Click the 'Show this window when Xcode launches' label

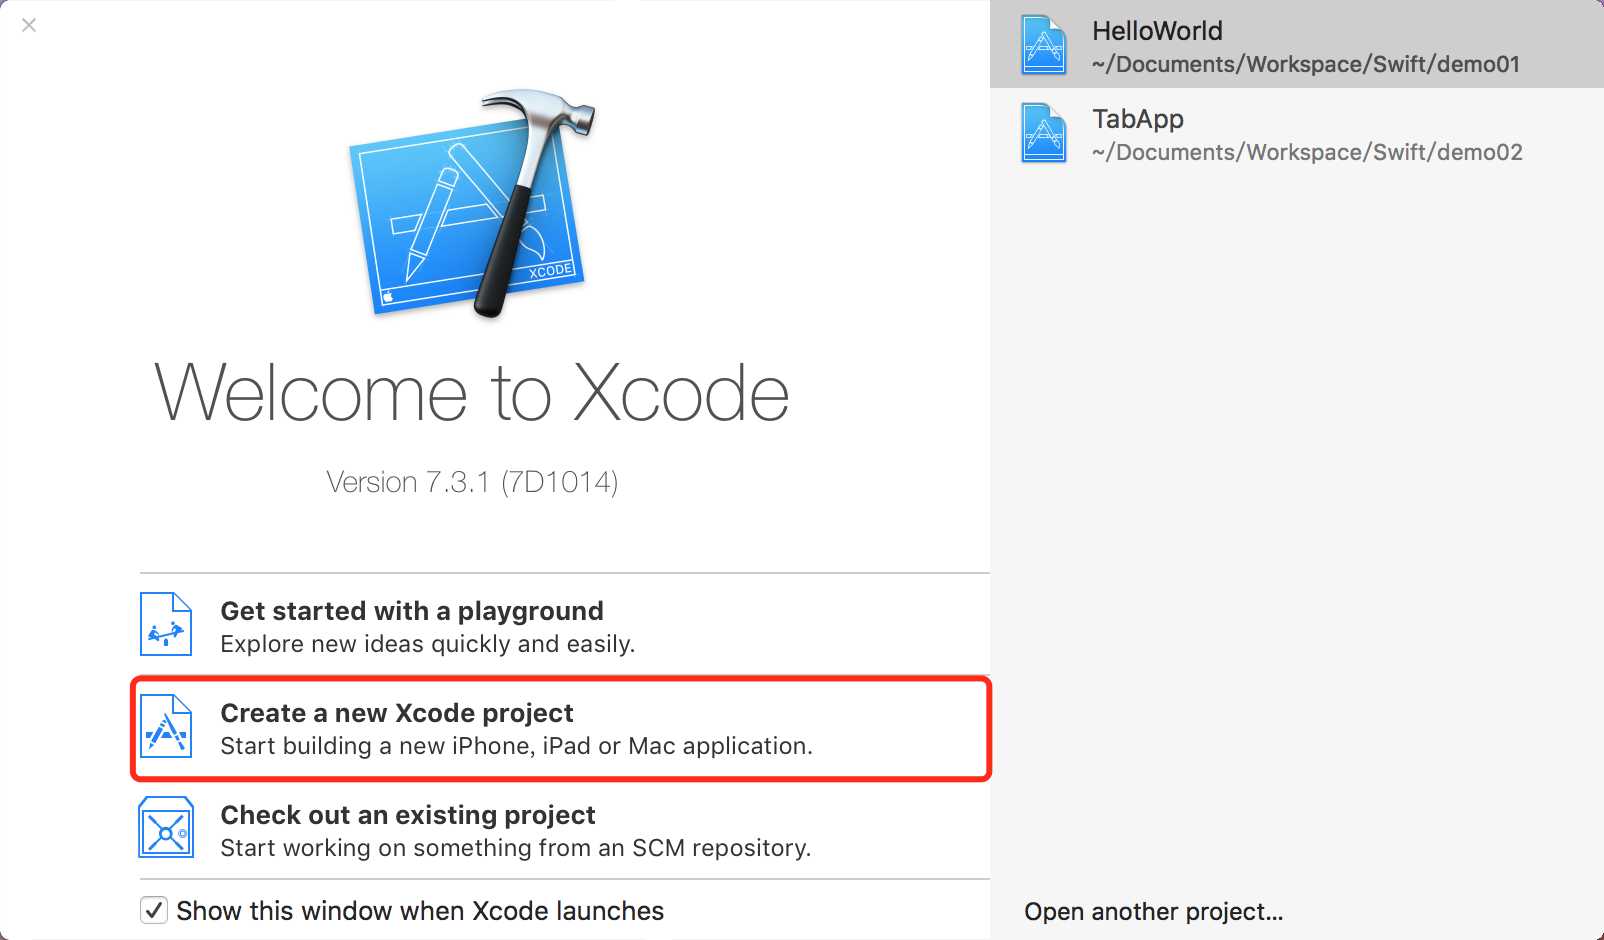click(x=420, y=911)
